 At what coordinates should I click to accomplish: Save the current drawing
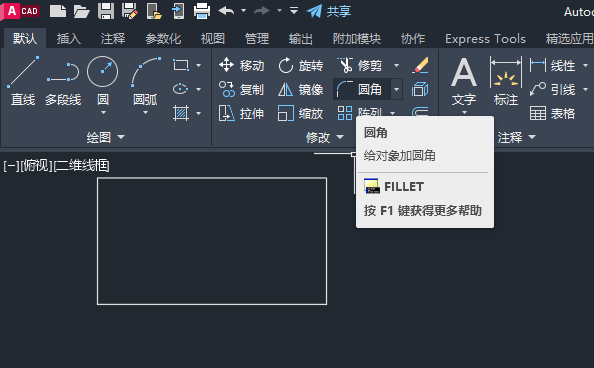[x=106, y=11]
